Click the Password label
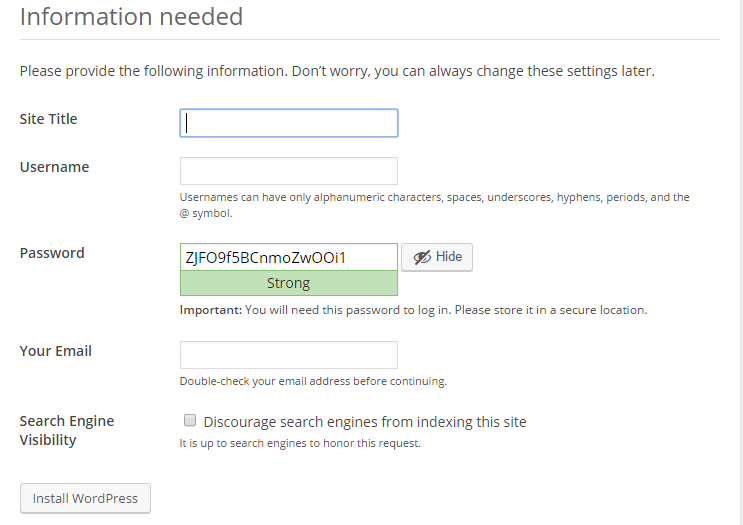 pyautogui.click(x=52, y=253)
